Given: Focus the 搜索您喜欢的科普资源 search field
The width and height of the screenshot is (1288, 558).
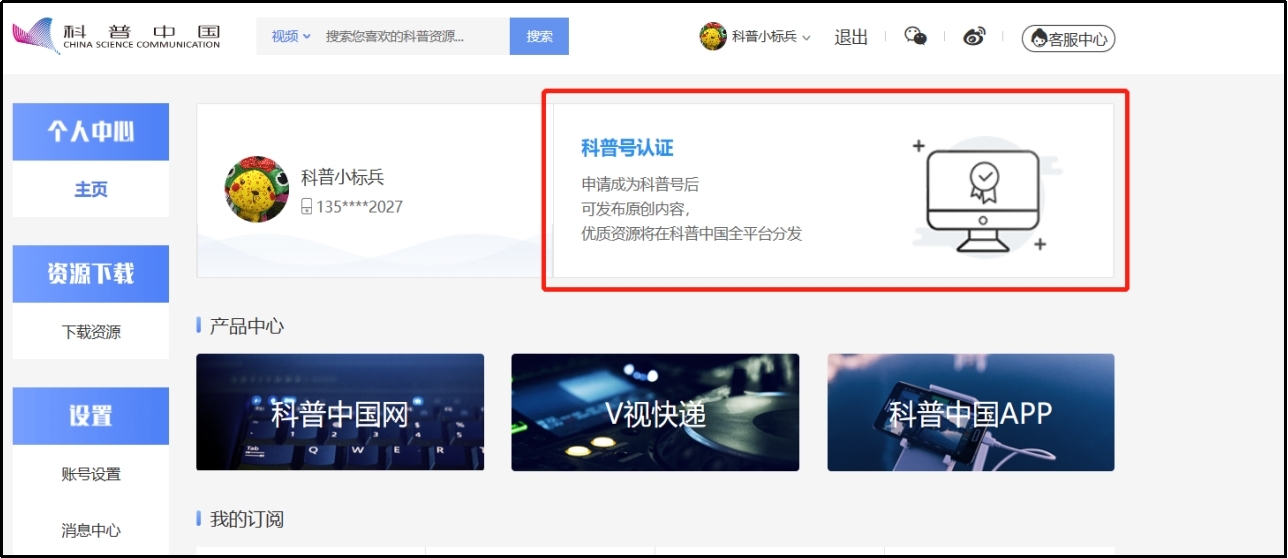Looking at the screenshot, I should pyautogui.click(x=410, y=36).
